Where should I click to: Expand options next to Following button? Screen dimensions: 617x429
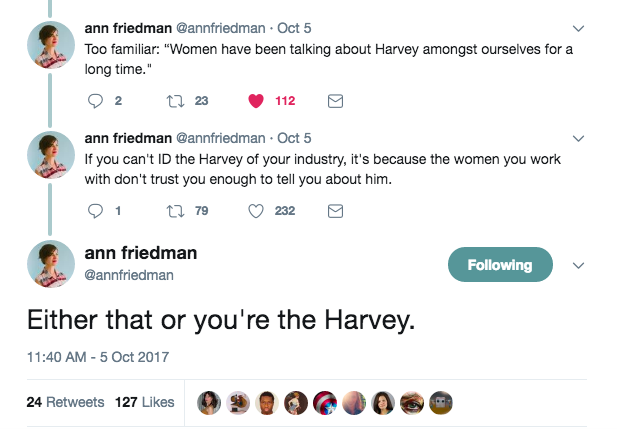(x=577, y=266)
